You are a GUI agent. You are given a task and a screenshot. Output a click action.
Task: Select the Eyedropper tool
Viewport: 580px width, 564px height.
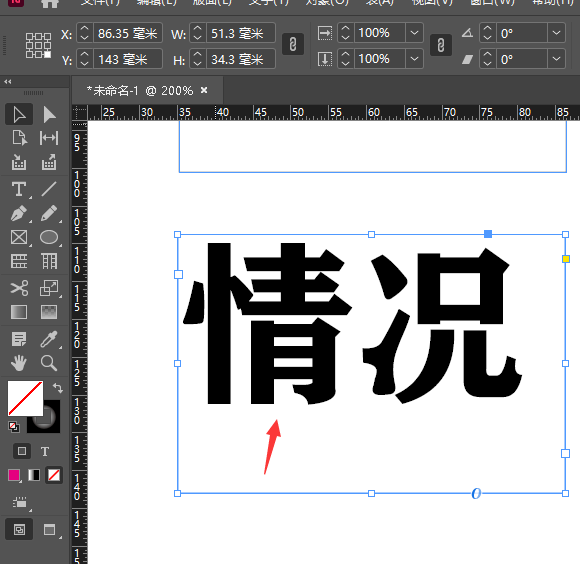pyautogui.click(x=49, y=339)
